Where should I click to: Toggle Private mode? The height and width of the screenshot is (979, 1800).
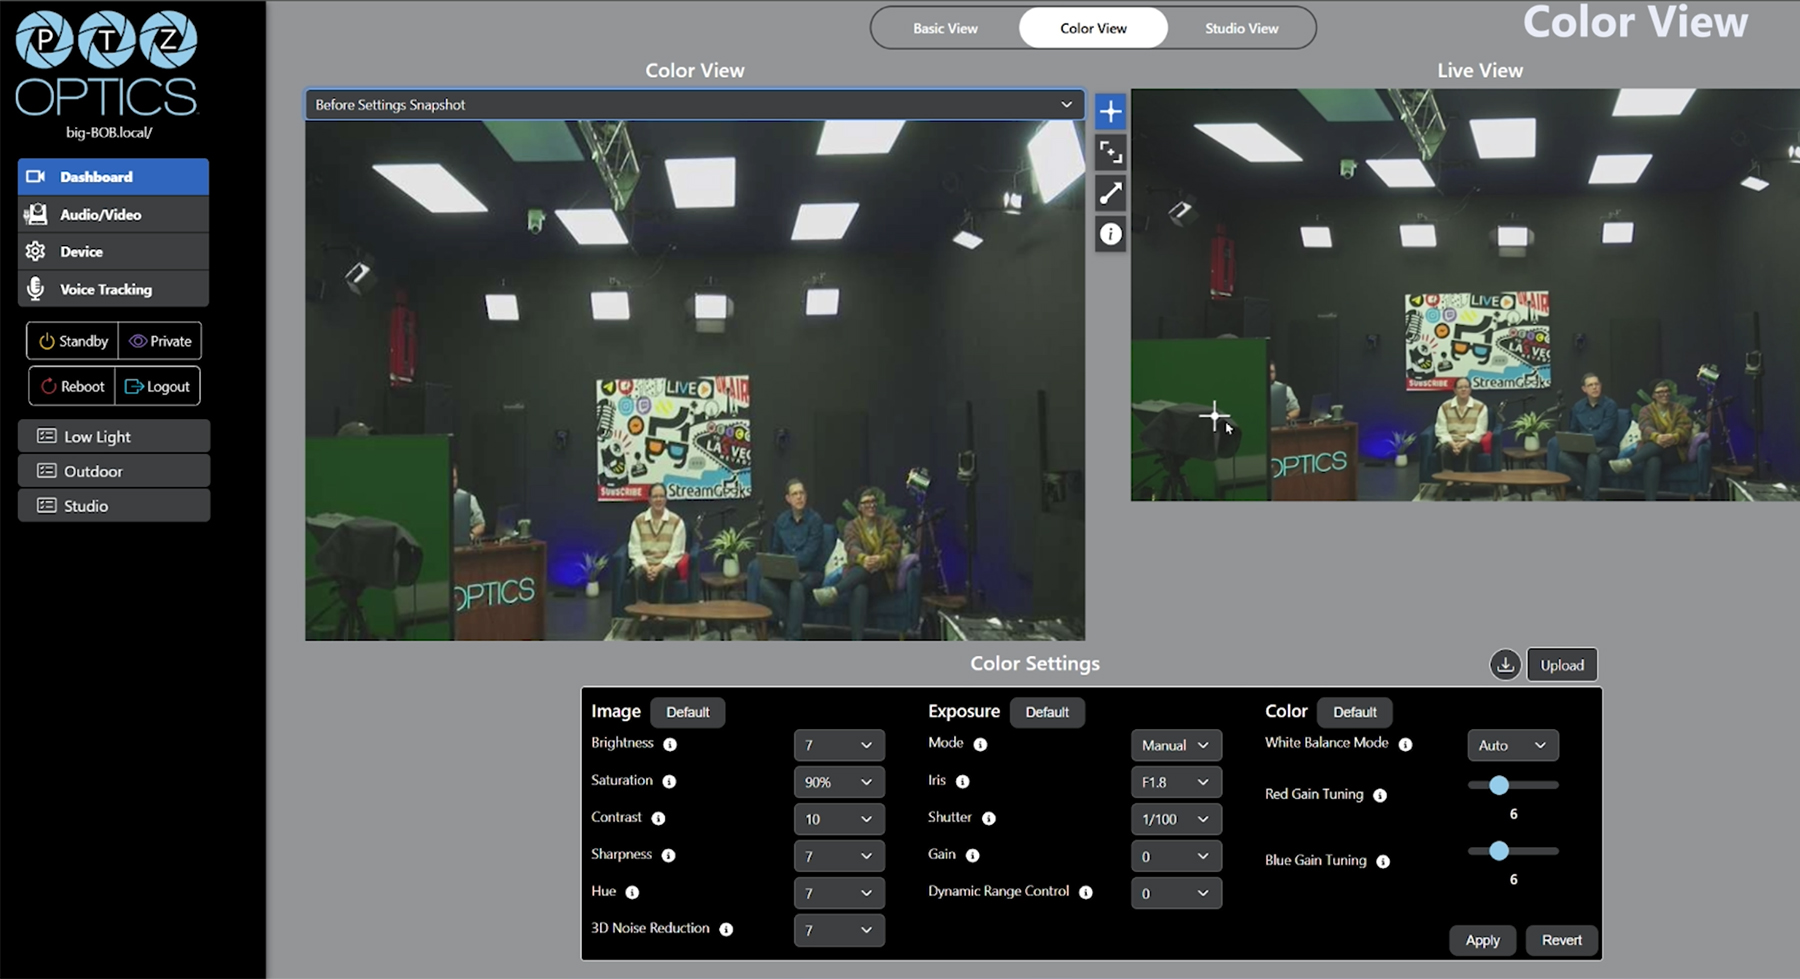[x=160, y=341]
